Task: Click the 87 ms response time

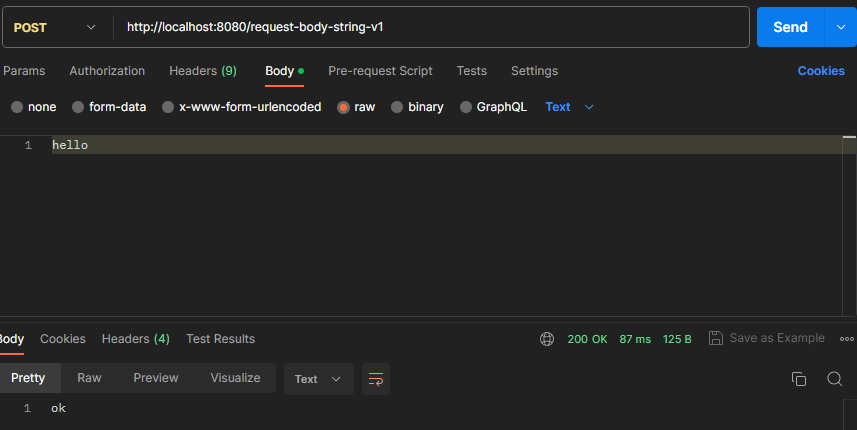Action: tap(635, 339)
